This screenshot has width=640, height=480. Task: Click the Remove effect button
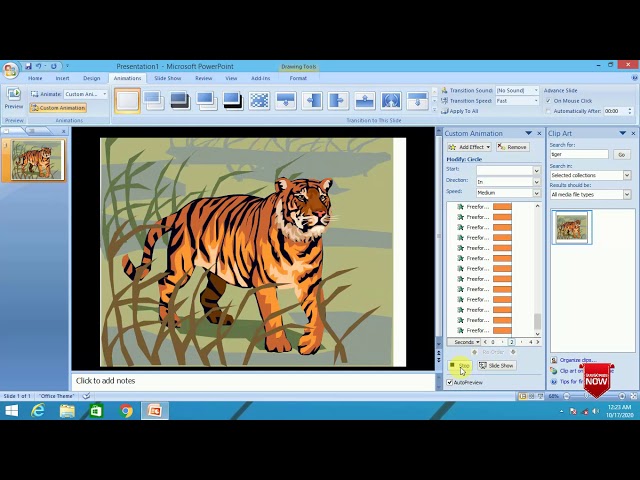(x=513, y=147)
